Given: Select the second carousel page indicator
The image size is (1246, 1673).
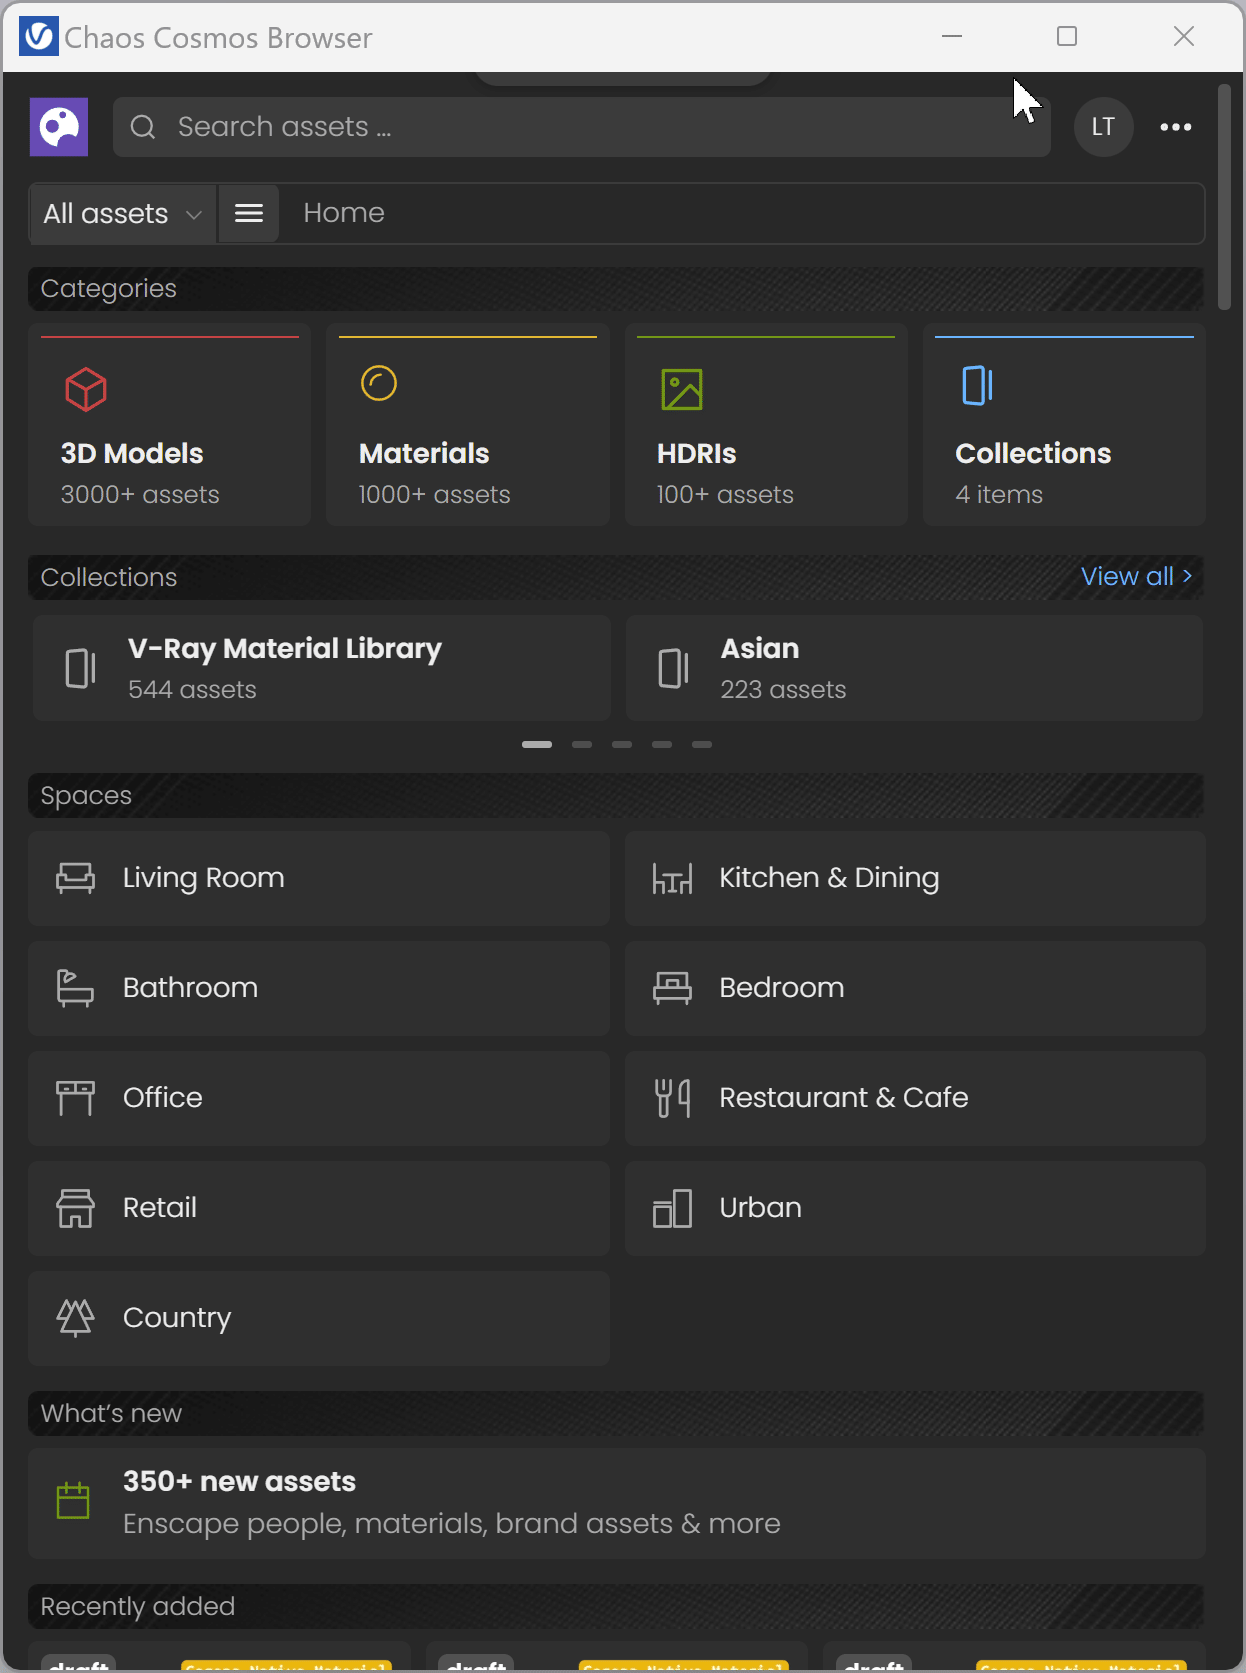Looking at the screenshot, I should click(x=582, y=744).
